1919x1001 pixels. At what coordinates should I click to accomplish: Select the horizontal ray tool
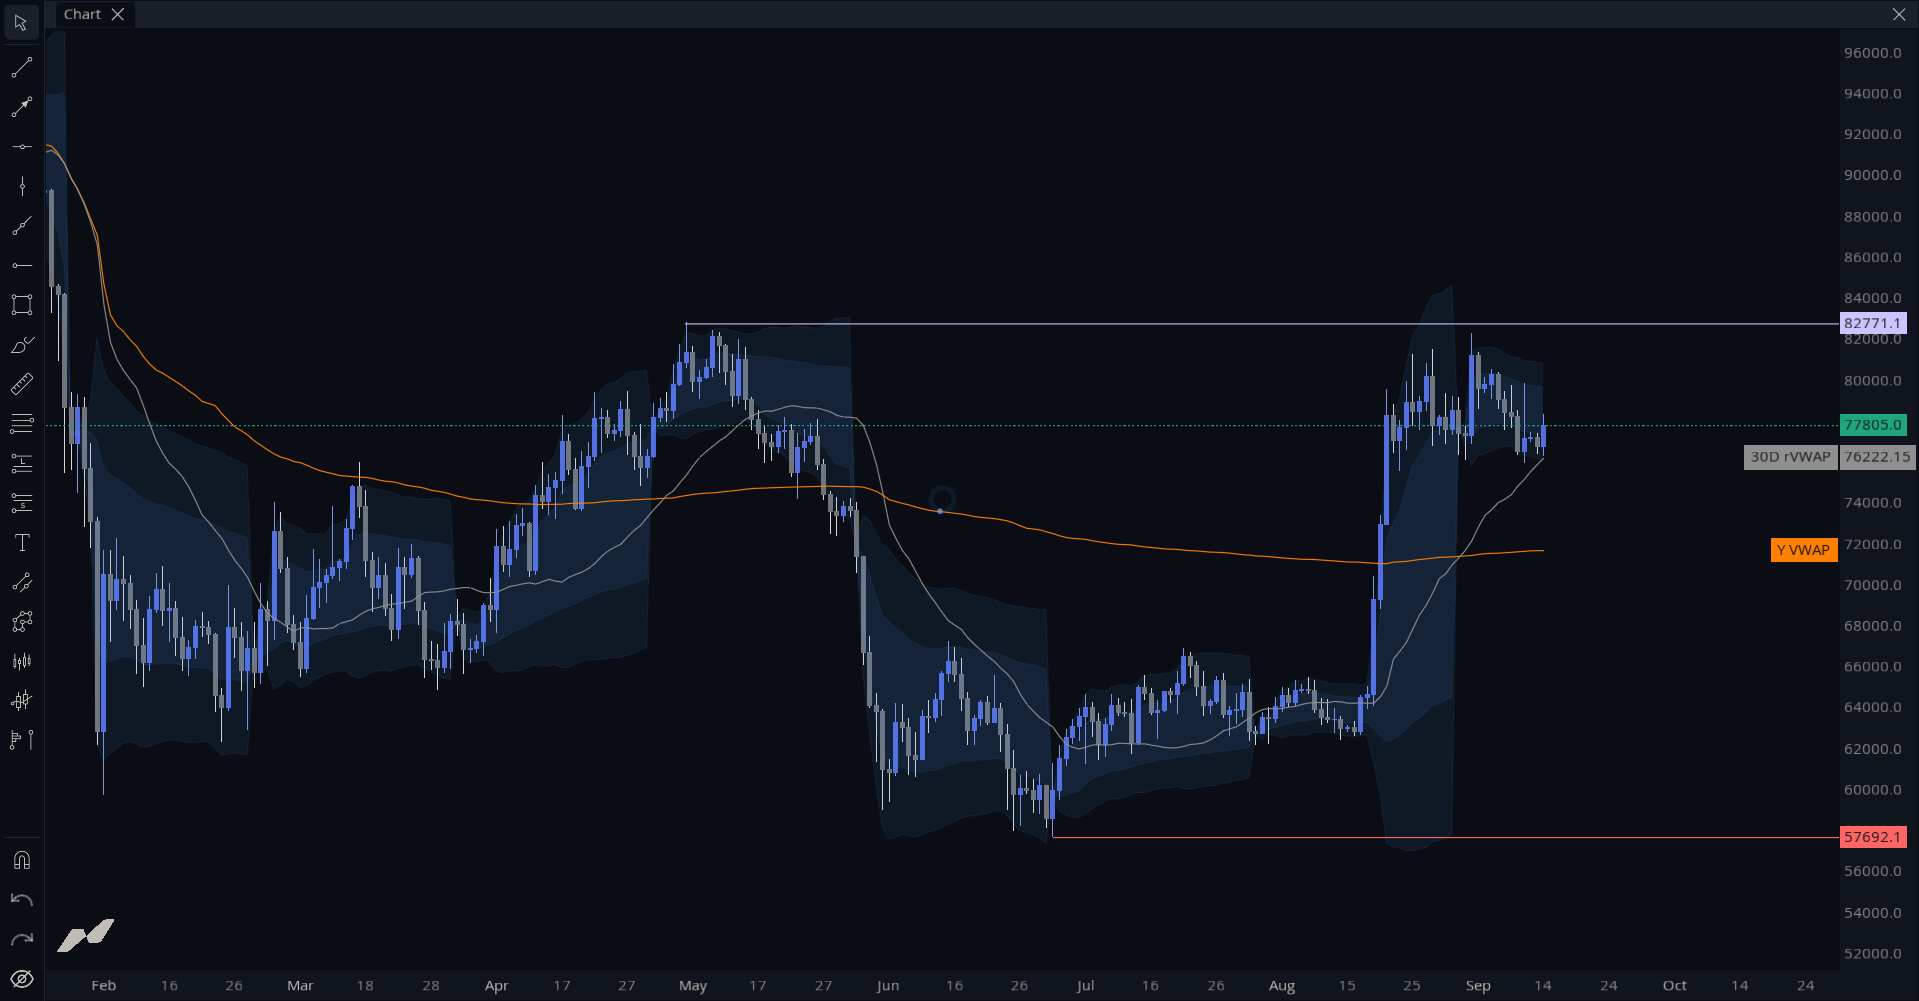point(21,265)
